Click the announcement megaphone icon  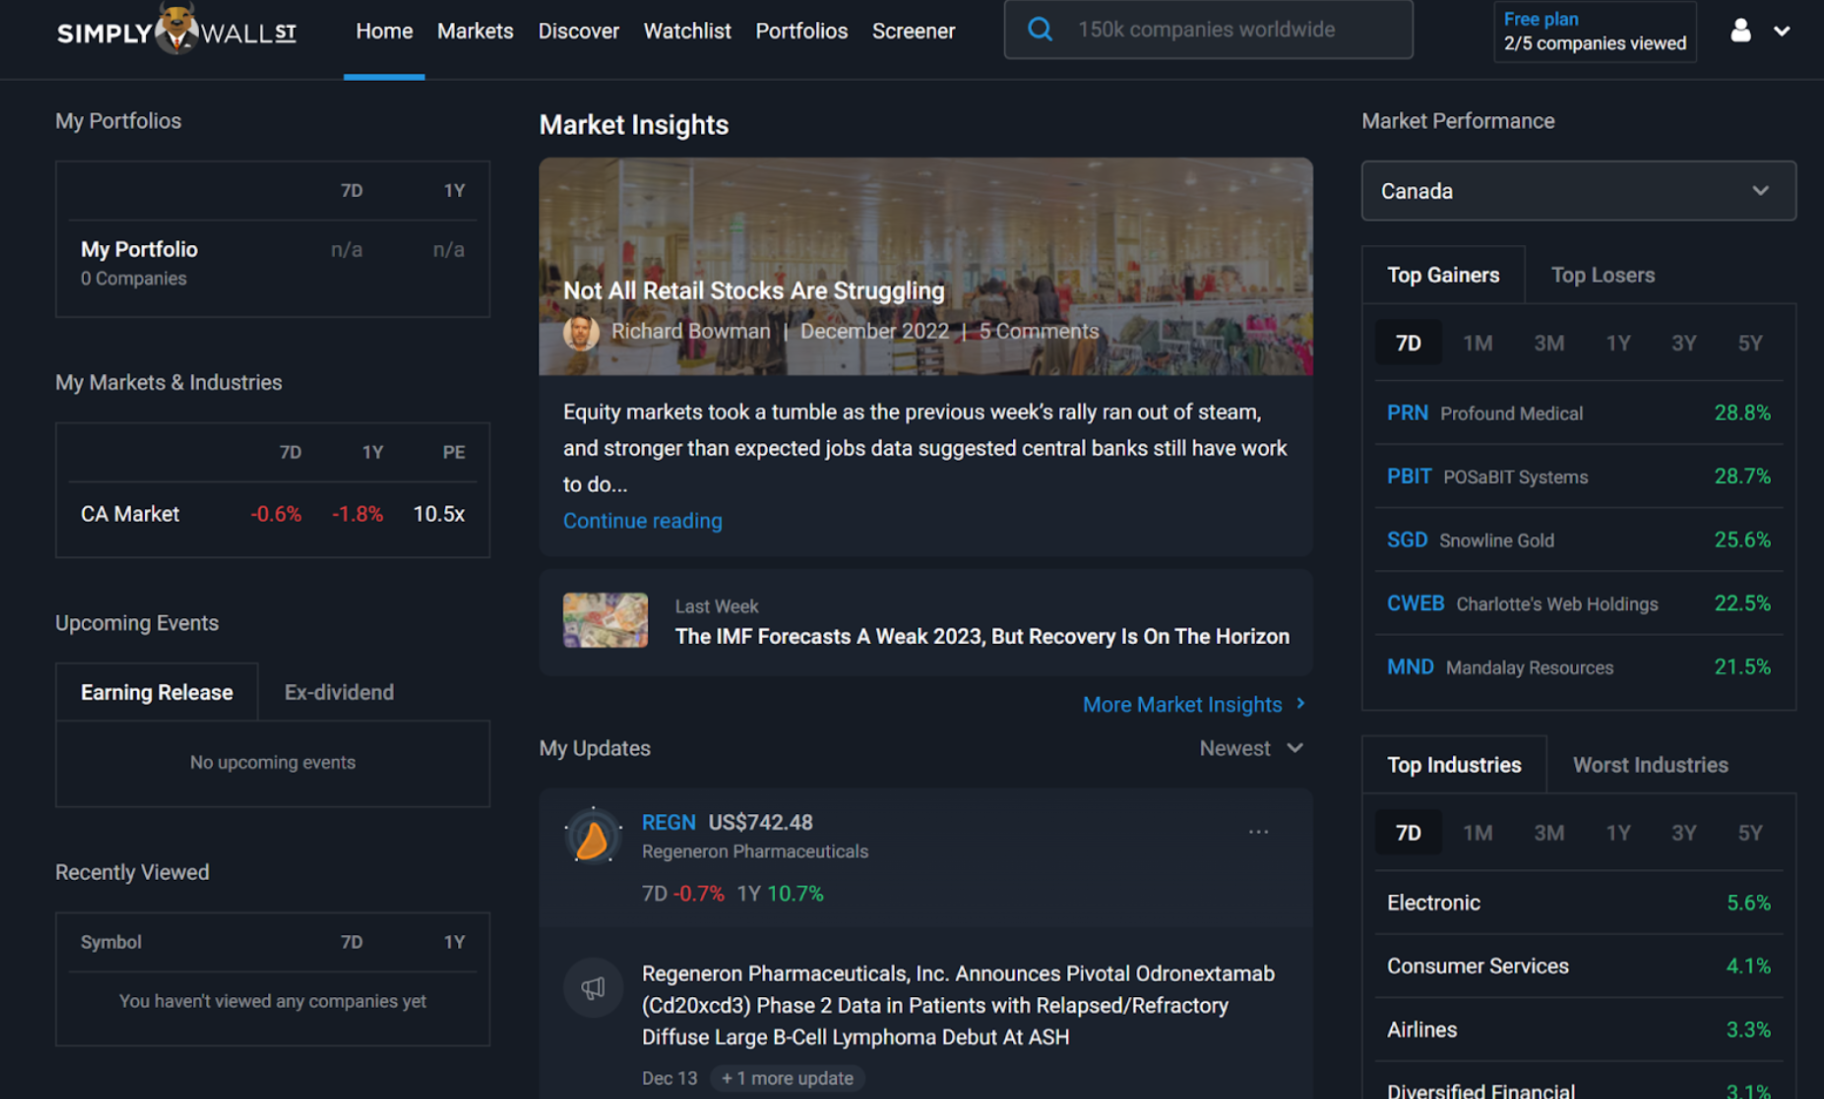593,988
